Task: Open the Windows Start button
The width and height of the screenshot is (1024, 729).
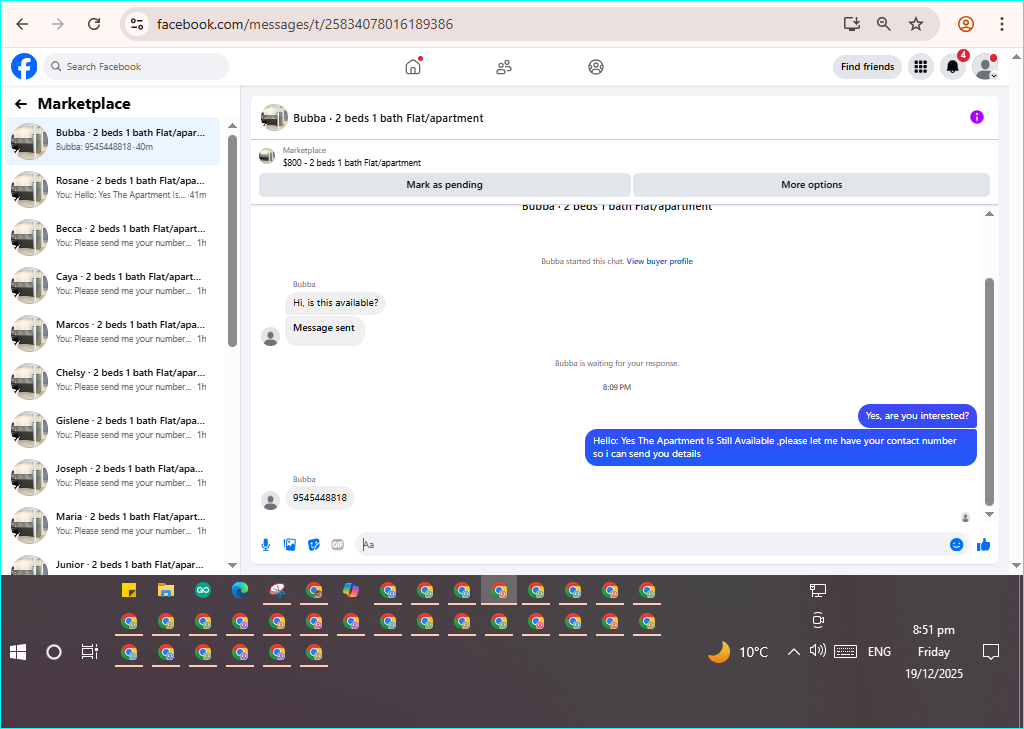Action: point(18,652)
